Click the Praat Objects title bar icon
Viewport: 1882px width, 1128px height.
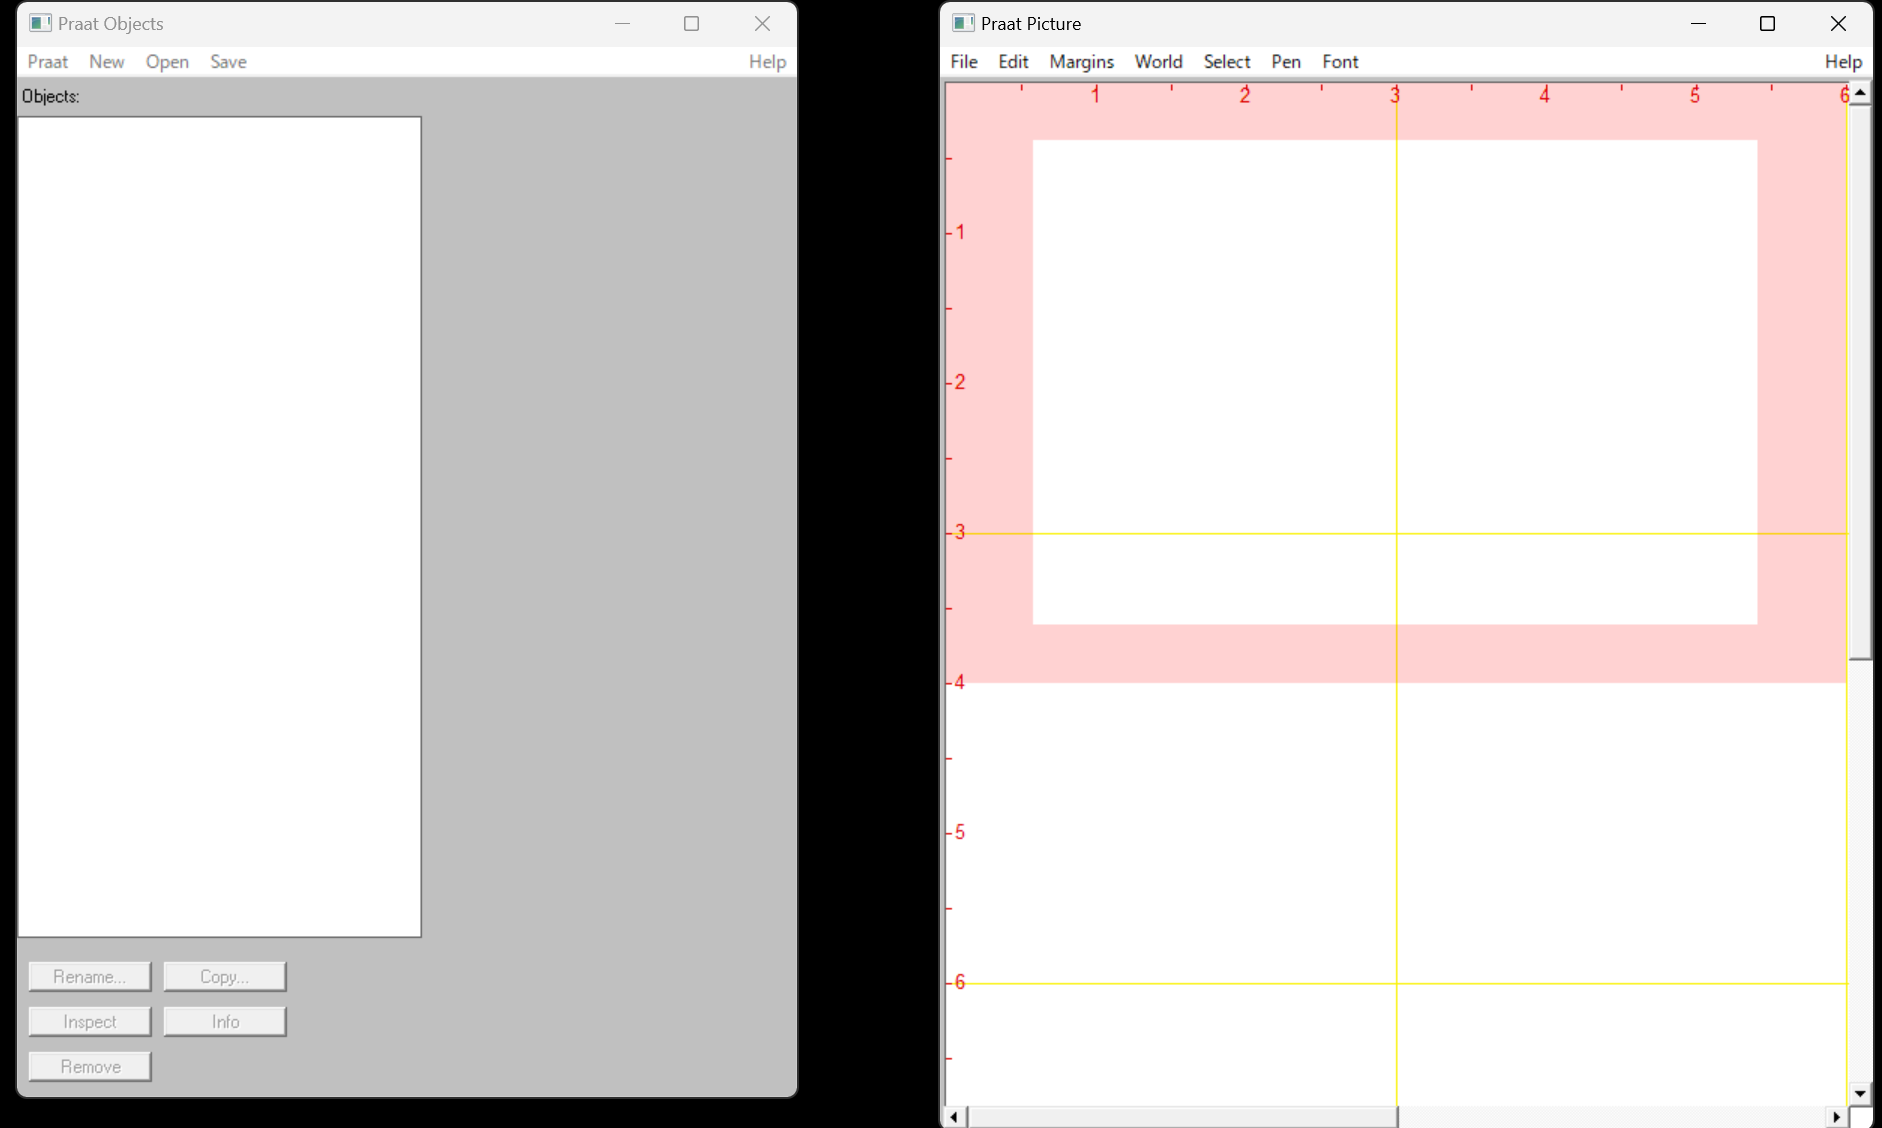pos(40,23)
